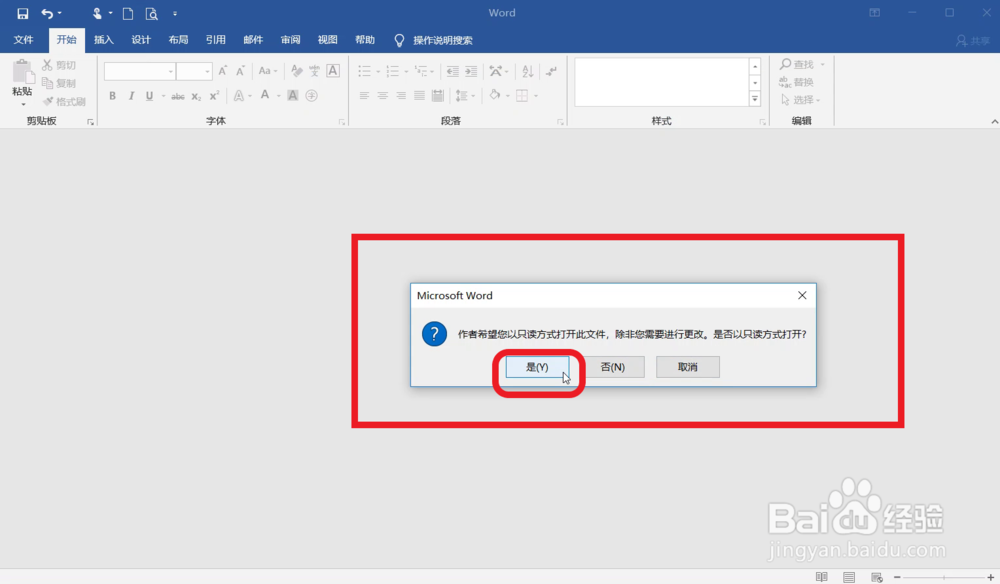Toggle Underline formatting
The image size is (1000, 584).
click(x=149, y=96)
